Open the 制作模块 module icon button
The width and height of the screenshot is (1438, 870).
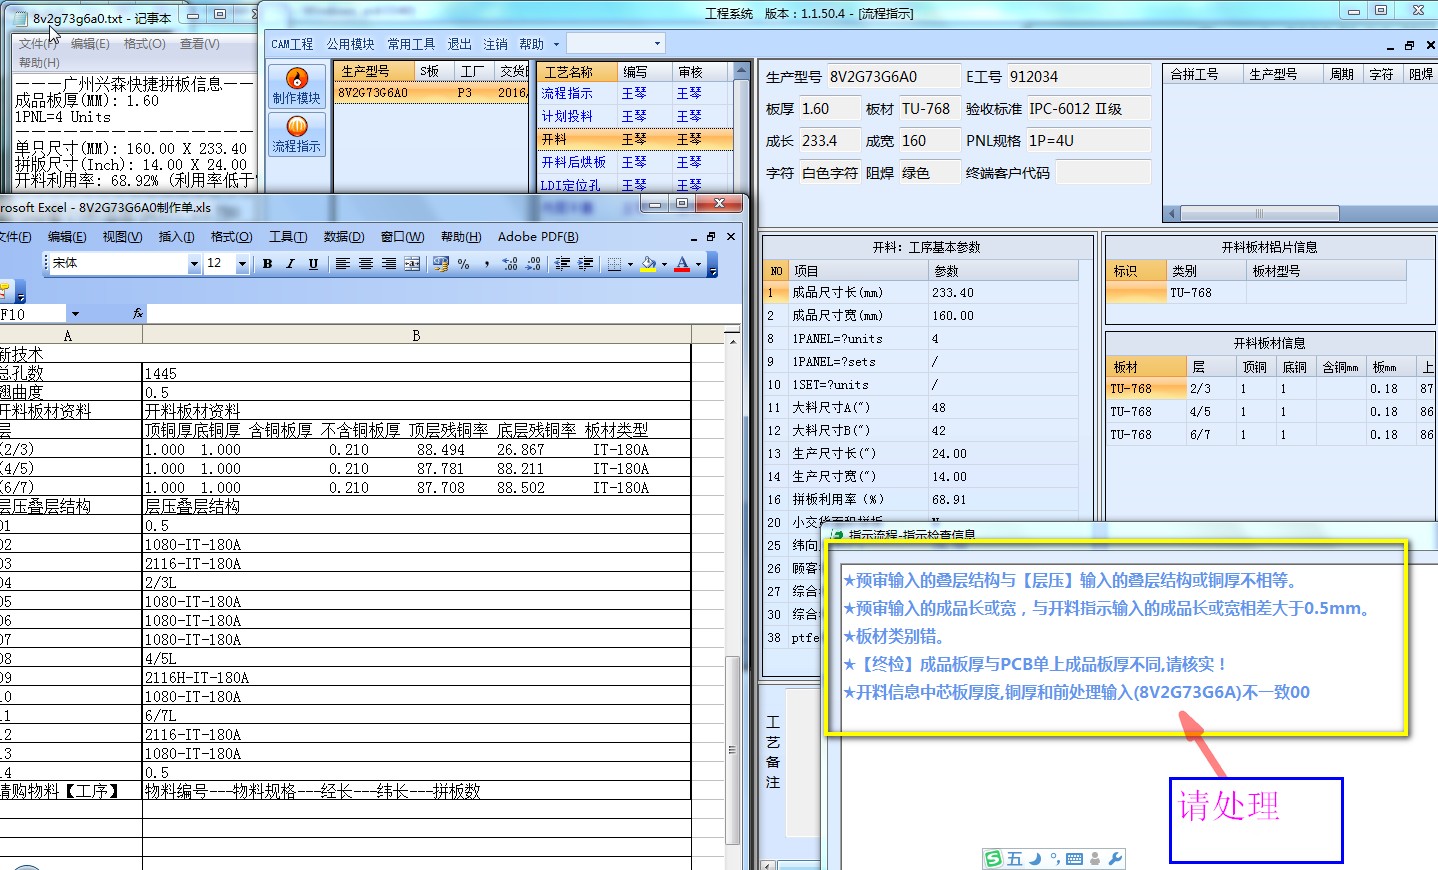tap(297, 87)
